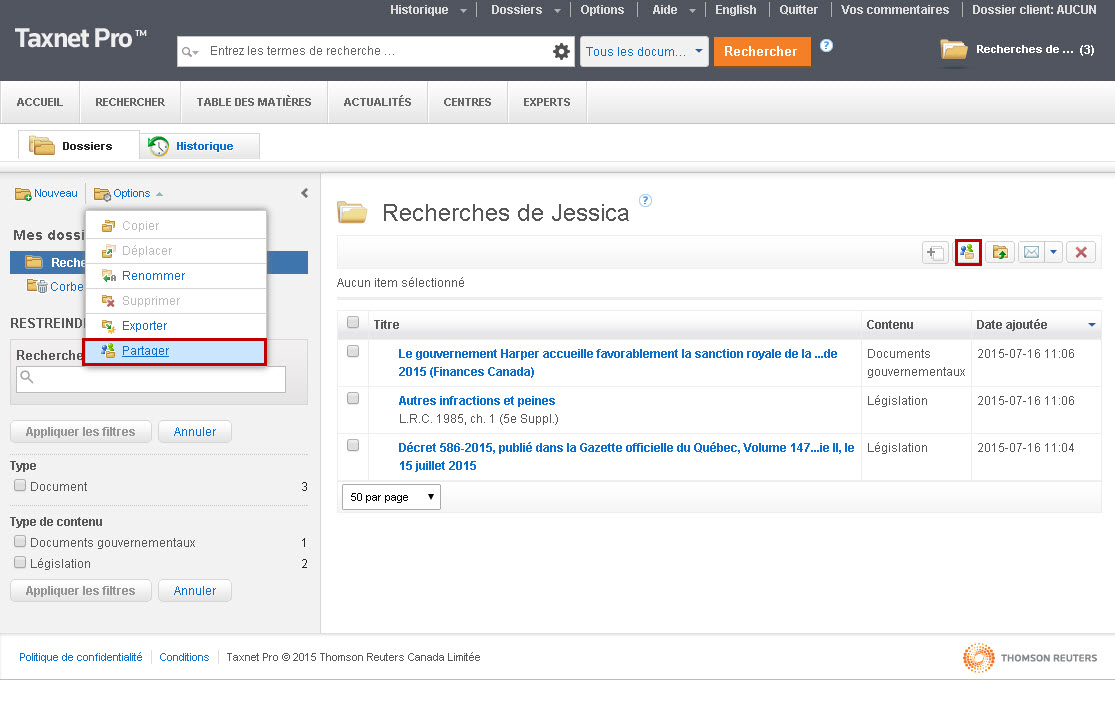Choose Exporter from the Options menu
The height and width of the screenshot is (713, 1115).
click(x=176, y=326)
